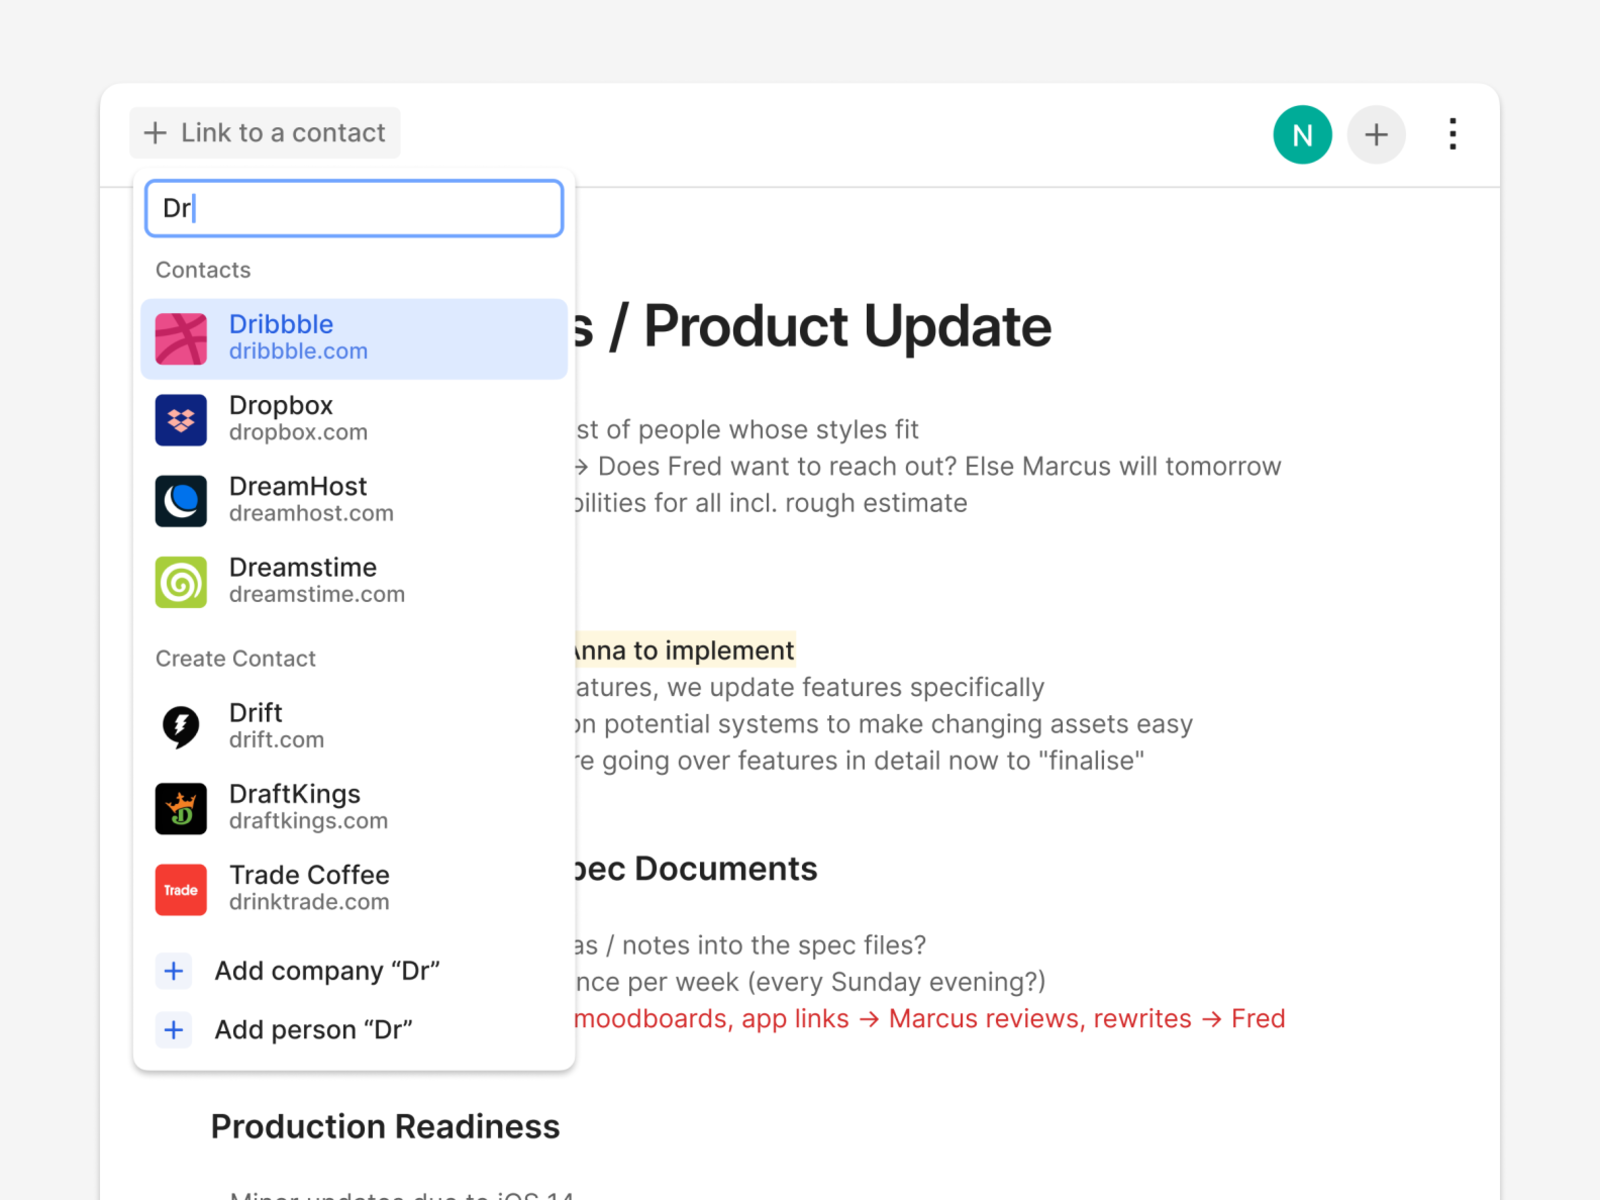Click the Dribbble pink logo icon

[x=181, y=339]
